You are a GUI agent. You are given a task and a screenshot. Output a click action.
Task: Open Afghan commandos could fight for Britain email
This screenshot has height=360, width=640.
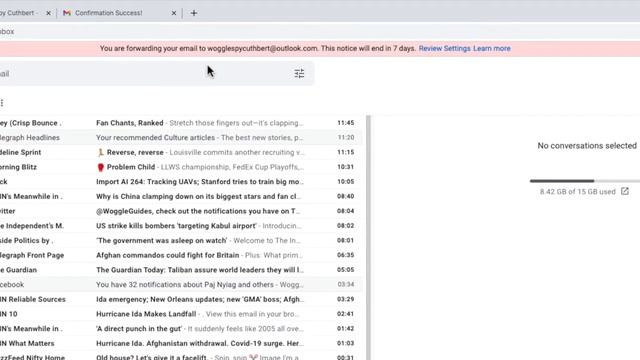(x=181, y=255)
